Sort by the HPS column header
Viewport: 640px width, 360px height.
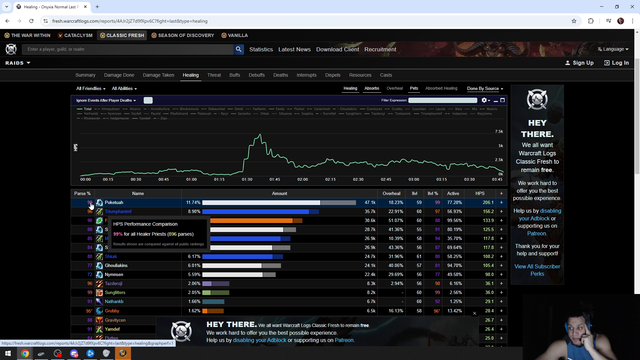480,193
